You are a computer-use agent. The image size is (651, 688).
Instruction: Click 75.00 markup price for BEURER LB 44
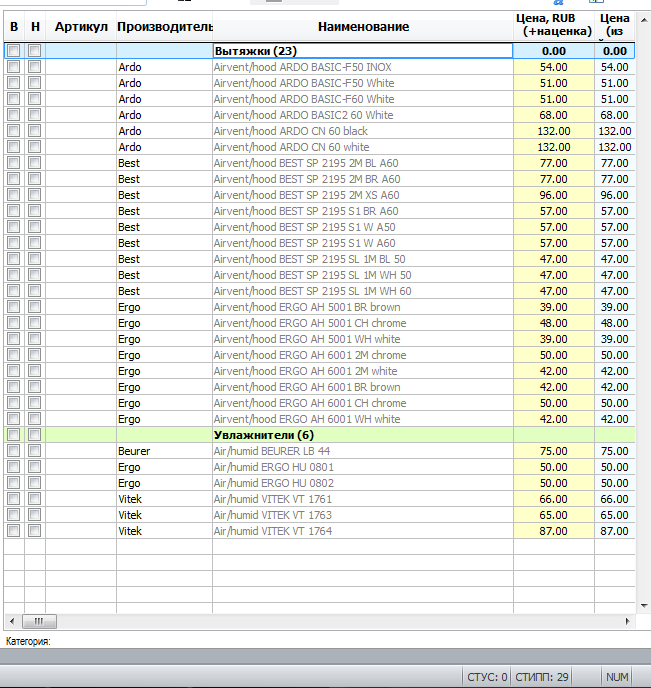coord(554,451)
